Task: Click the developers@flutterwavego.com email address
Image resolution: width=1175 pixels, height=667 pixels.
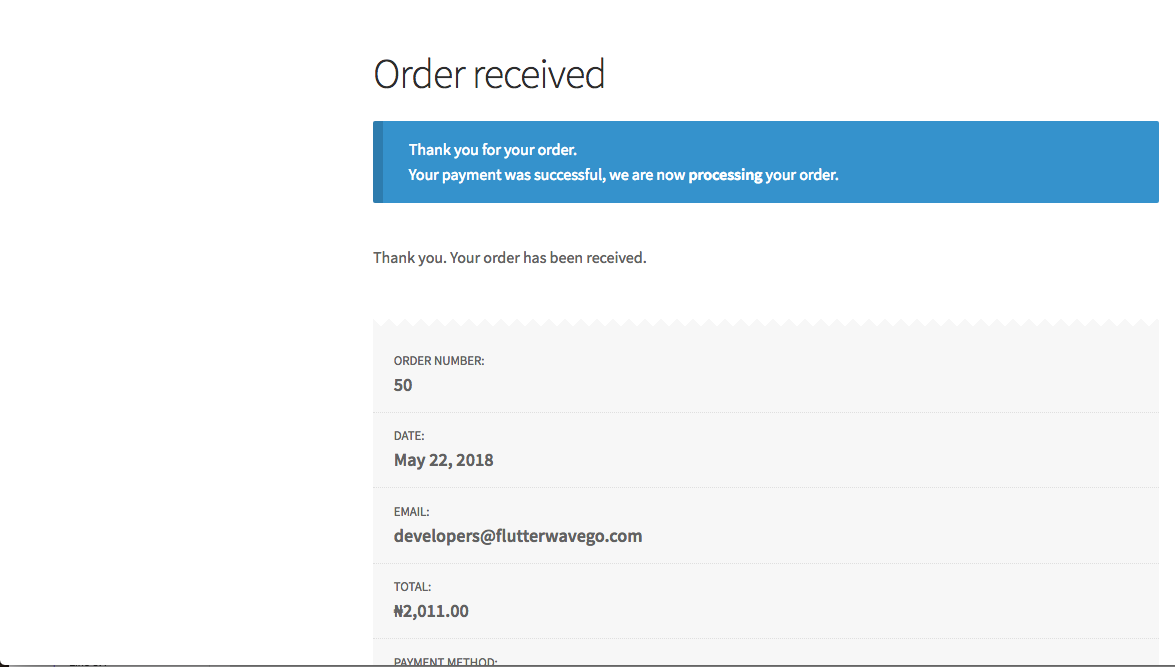Action: click(518, 536)
